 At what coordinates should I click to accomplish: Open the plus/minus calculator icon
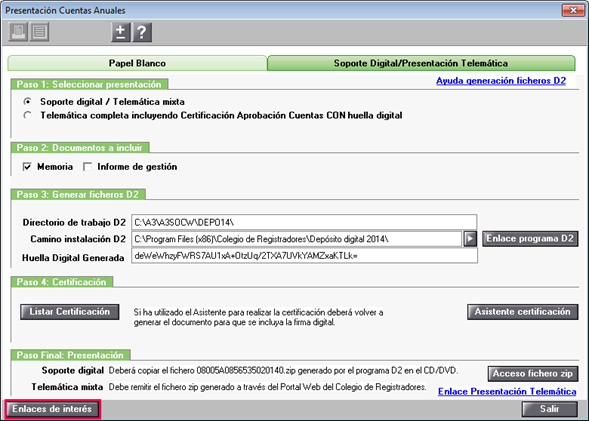121,32
